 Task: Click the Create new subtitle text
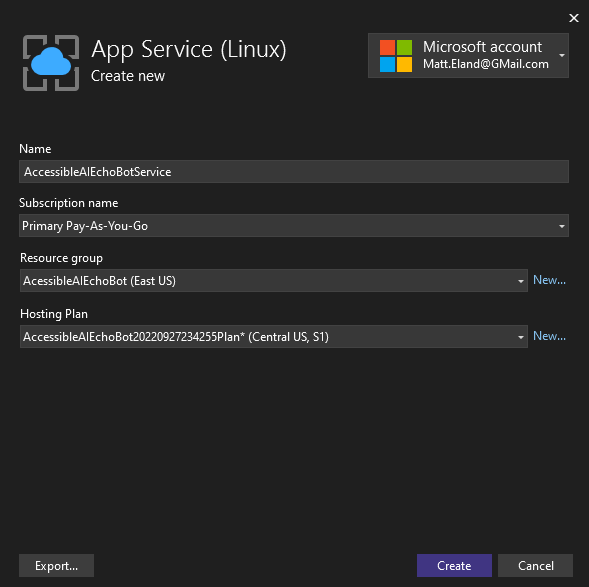[x=128, y=76]
